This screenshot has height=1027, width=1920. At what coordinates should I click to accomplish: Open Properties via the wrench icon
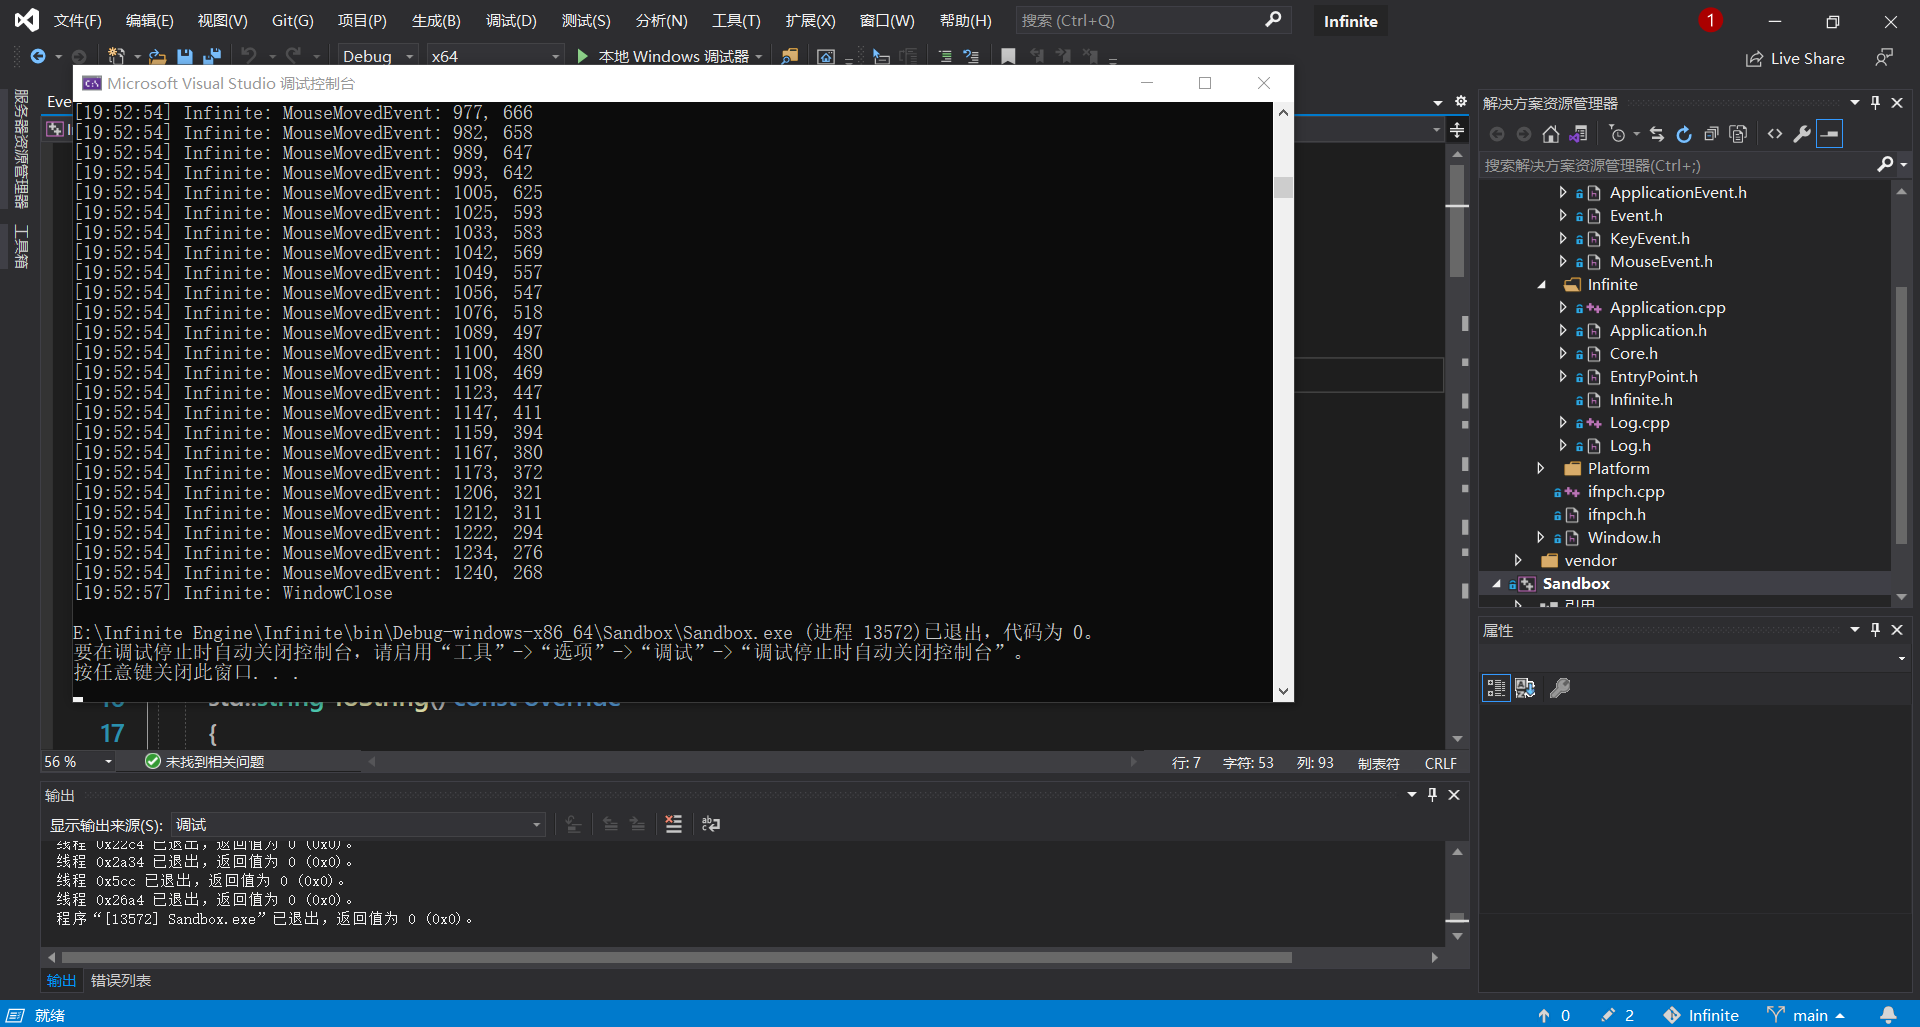[x=1802, y=134]
